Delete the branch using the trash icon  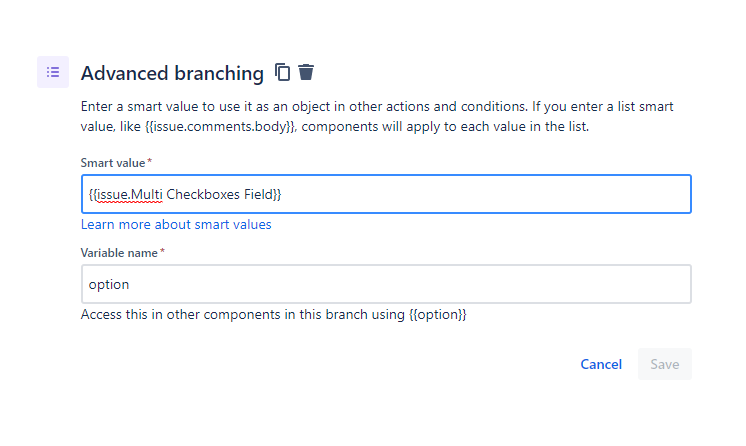point(306,72)
